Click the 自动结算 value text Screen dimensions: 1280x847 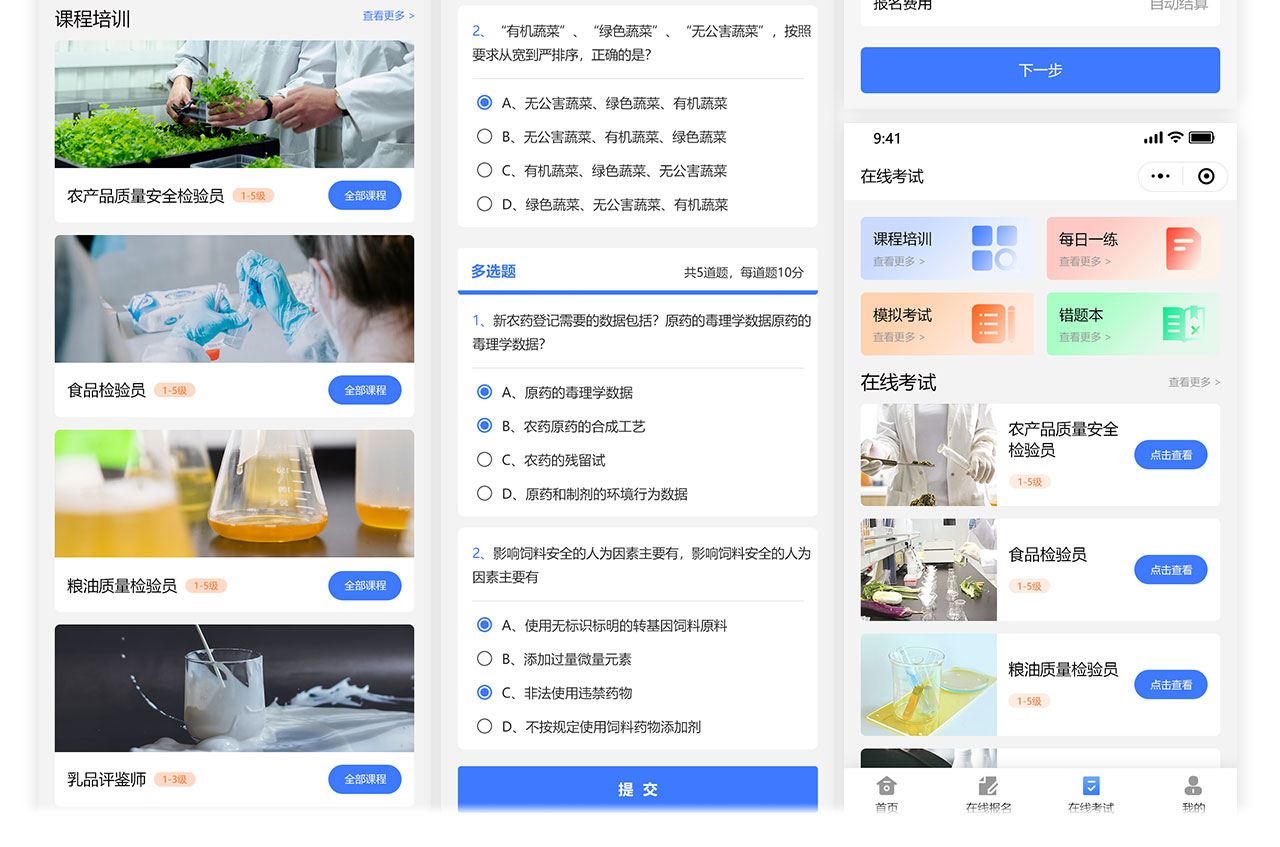click(x=1179, y=5)
